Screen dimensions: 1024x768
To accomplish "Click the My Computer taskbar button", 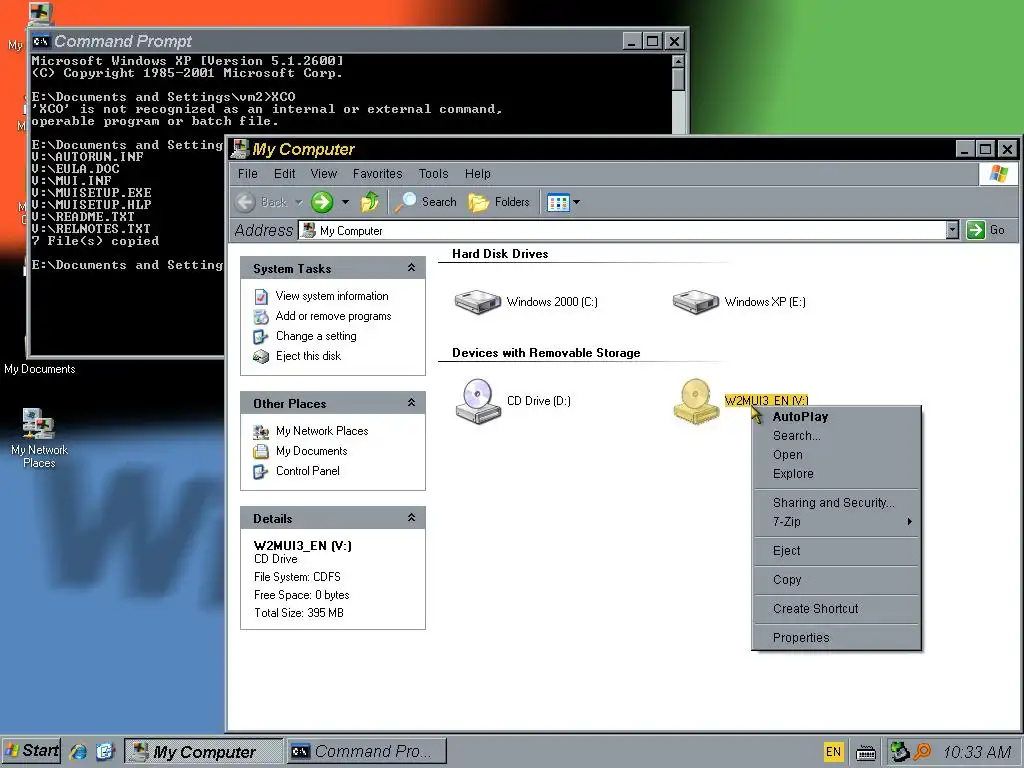I will pyautogui.click(x=204, y=752).
